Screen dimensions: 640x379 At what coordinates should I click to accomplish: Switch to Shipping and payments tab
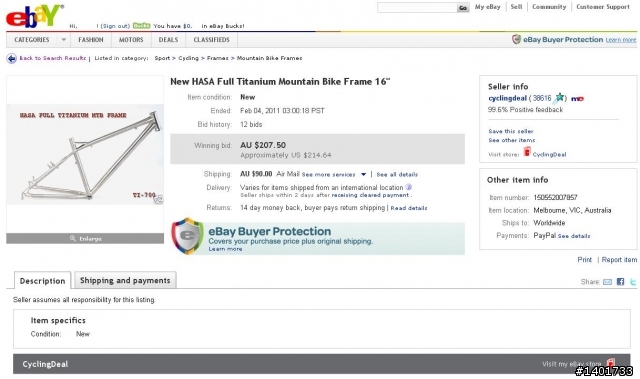pyautogui.click(x=125, y=280)
